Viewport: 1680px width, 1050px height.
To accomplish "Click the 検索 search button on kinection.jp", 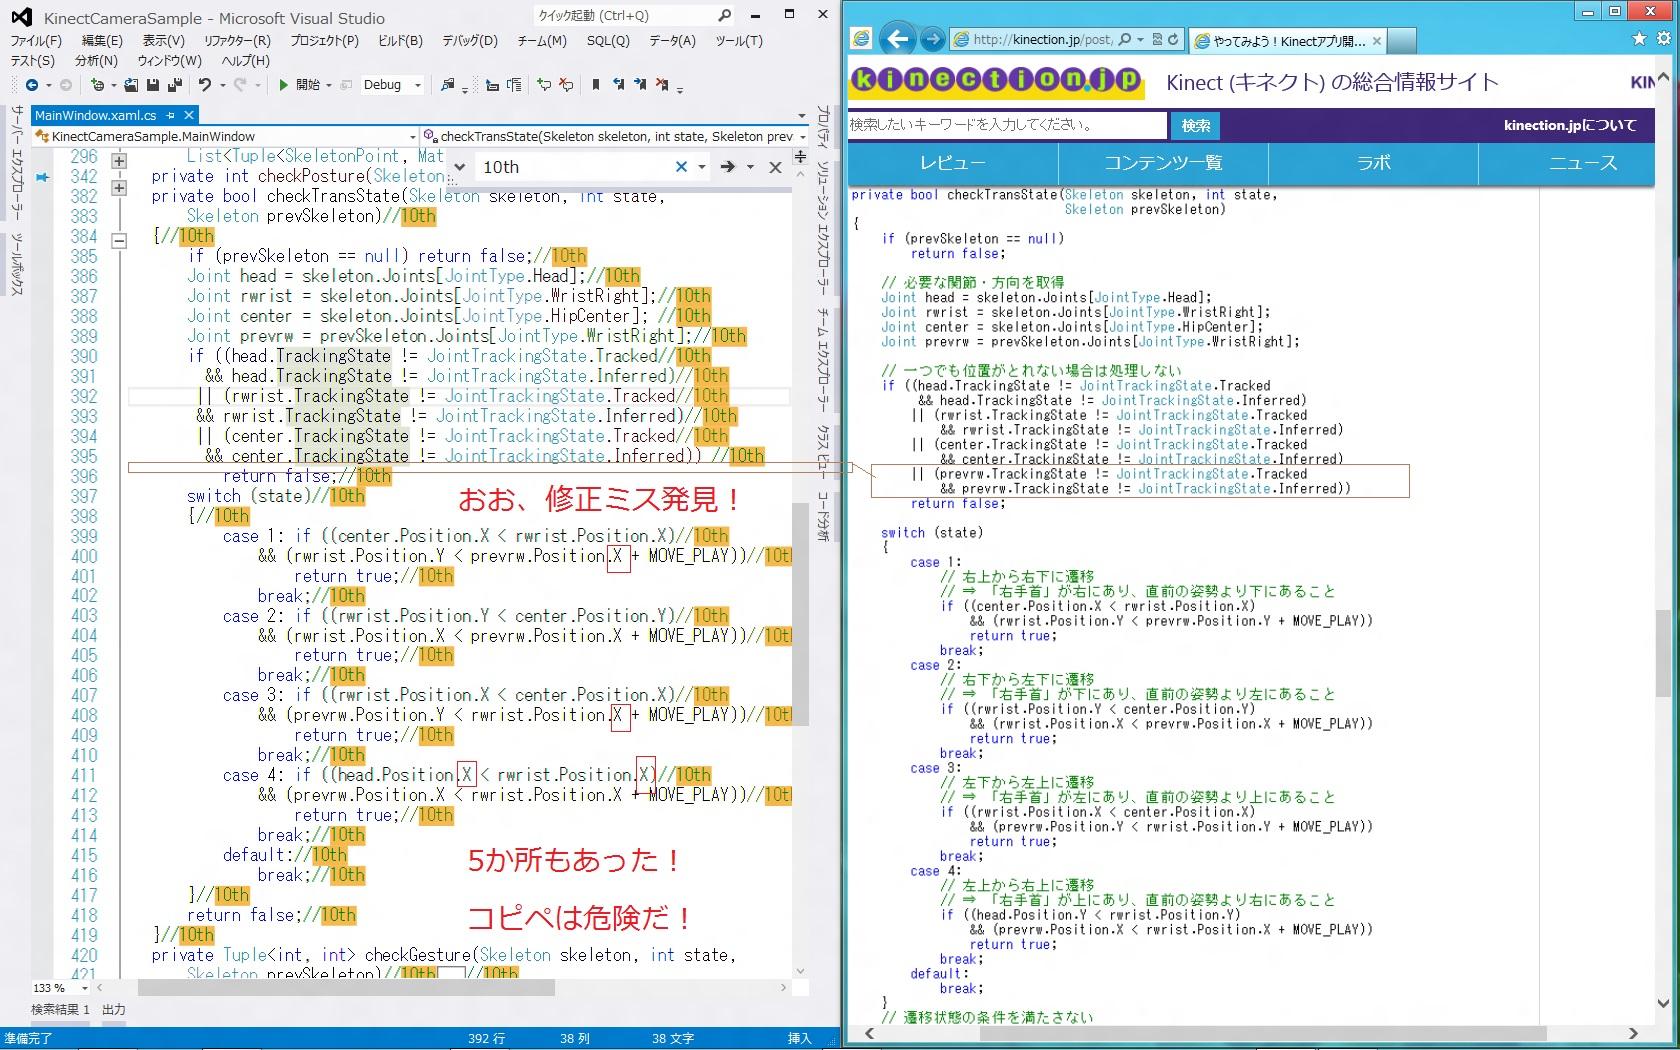I will click(1195, 125).
